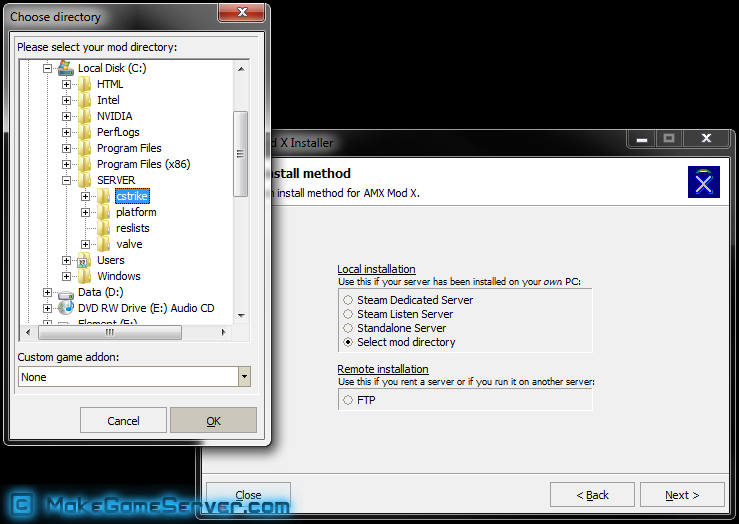Expand the HTML folder node
739x524 pixels.
pos(66,84)
